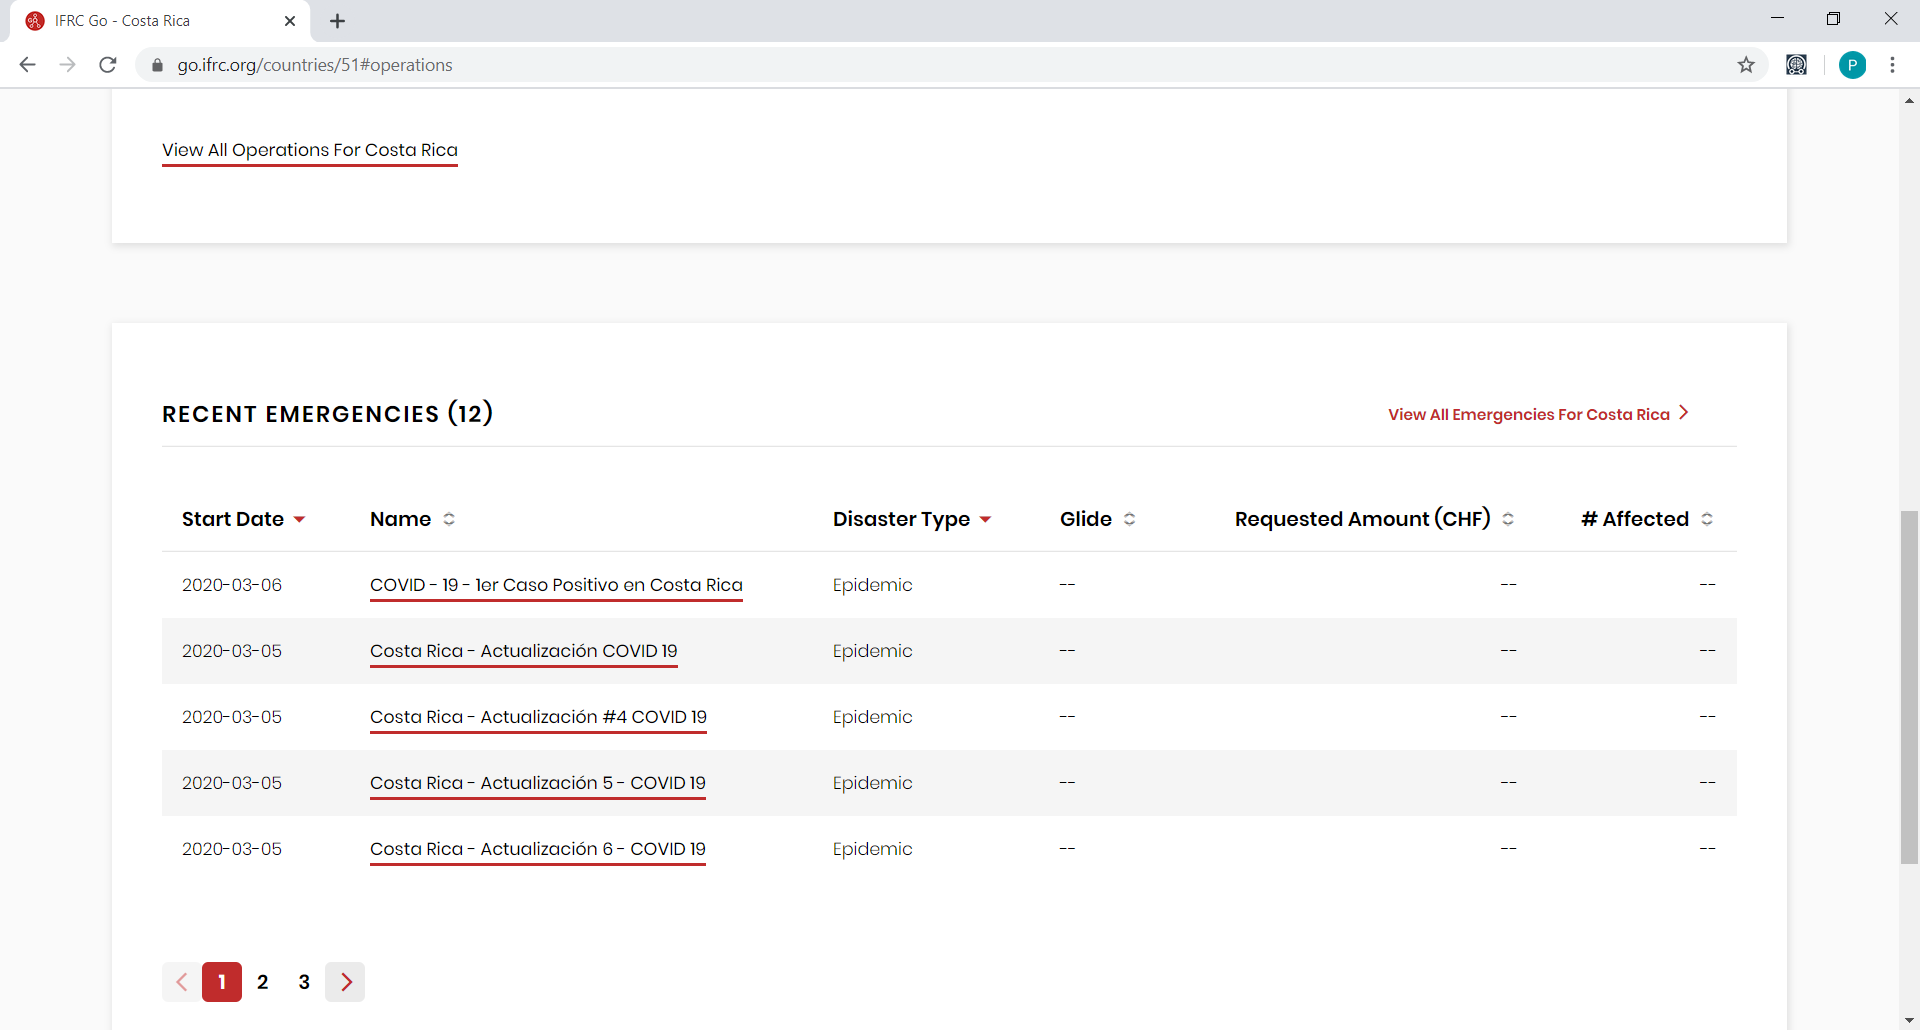
Task: Open the extension icon beside the address bar
Action: (1798, 64)
